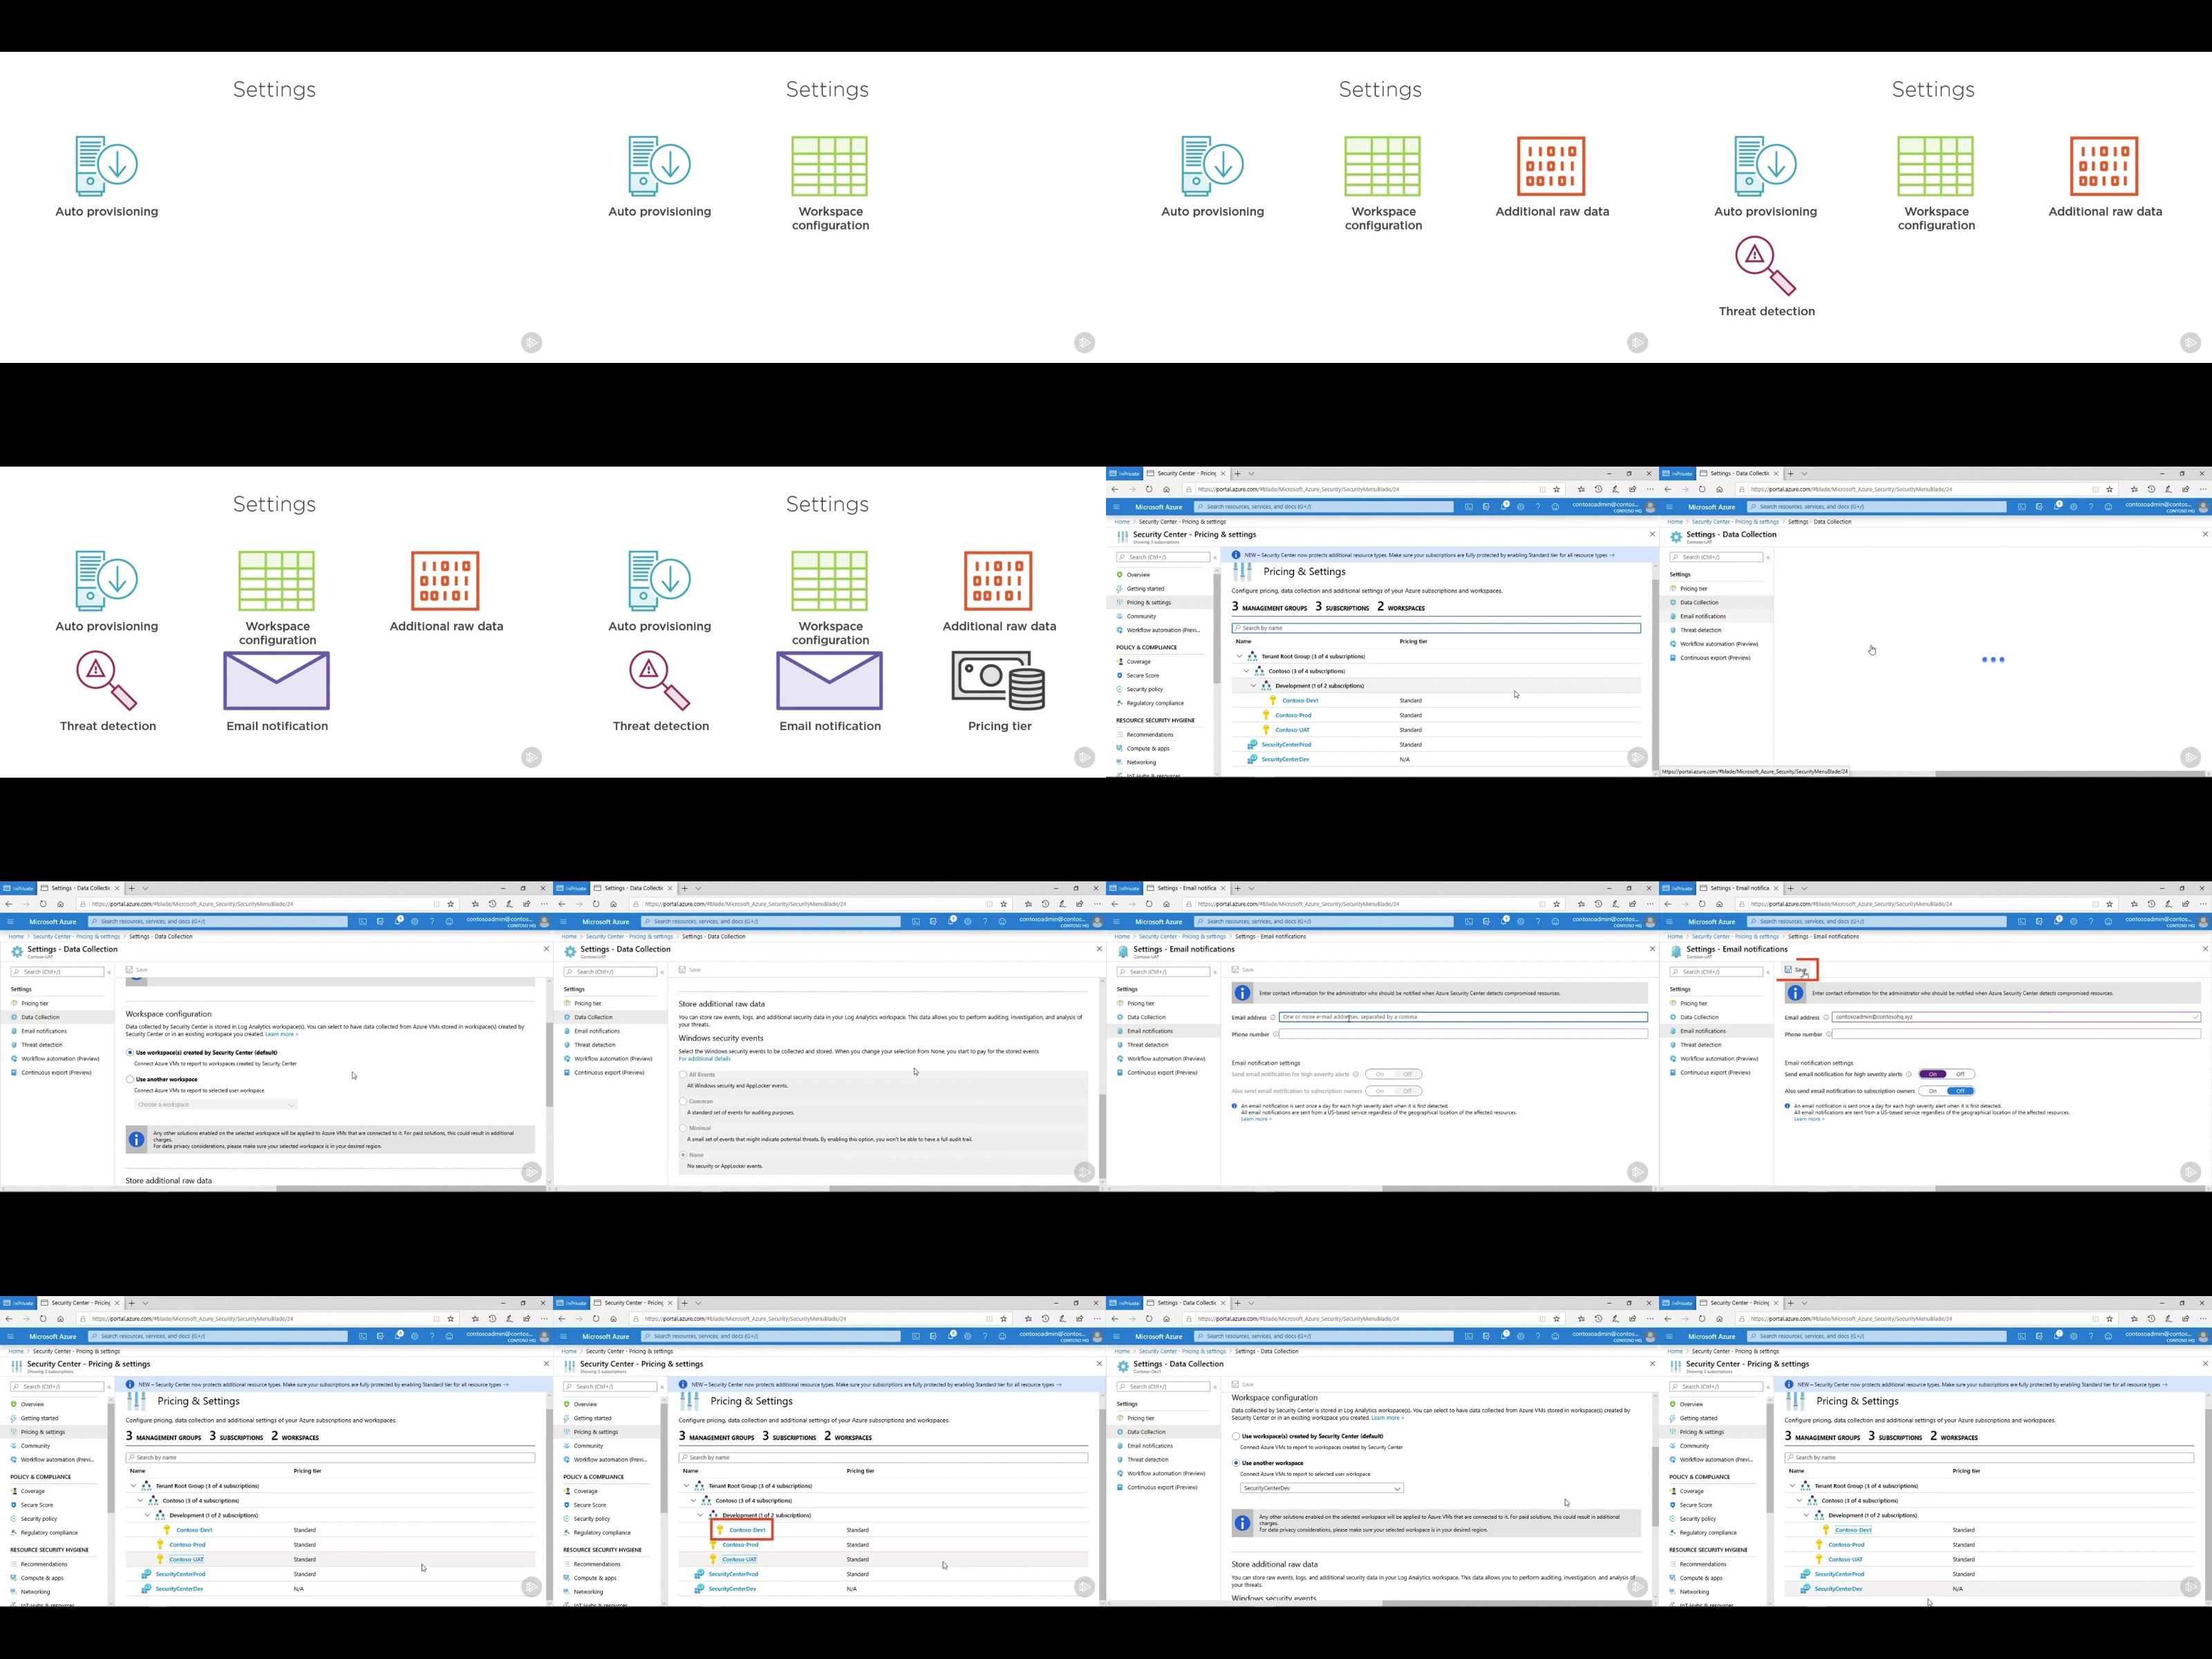
Task: Collapse sidebar chevron in the still-loading Data Collection blade
Action: tap(1768, 557)
